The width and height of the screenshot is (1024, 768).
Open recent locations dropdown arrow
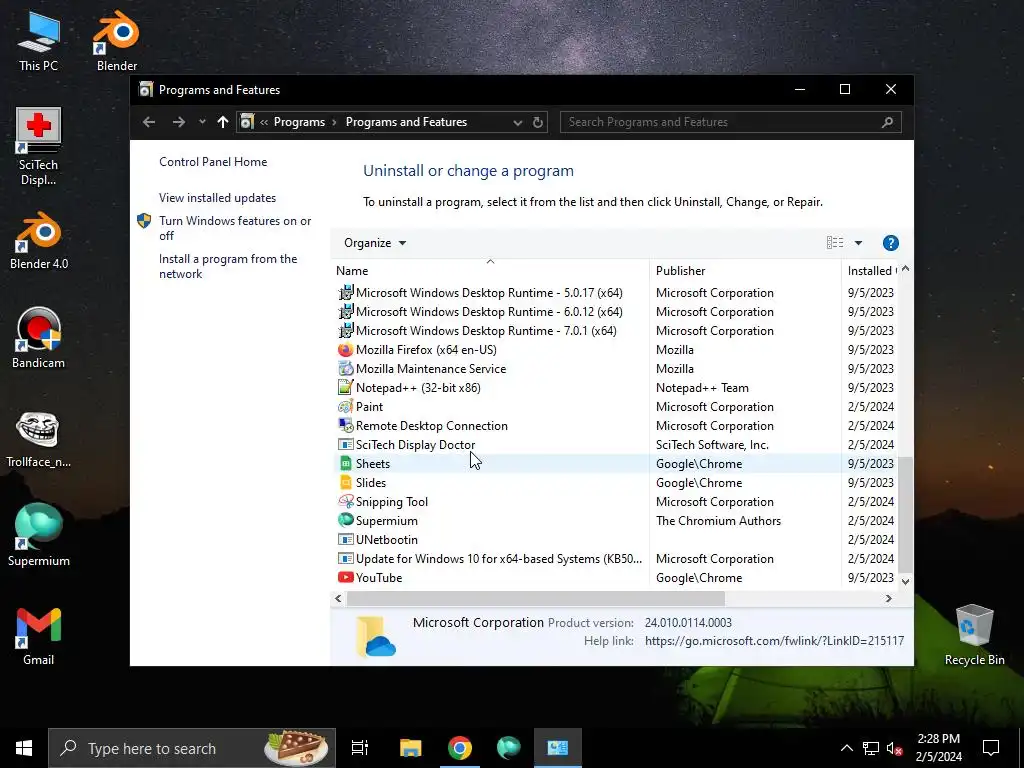(202, 122)
